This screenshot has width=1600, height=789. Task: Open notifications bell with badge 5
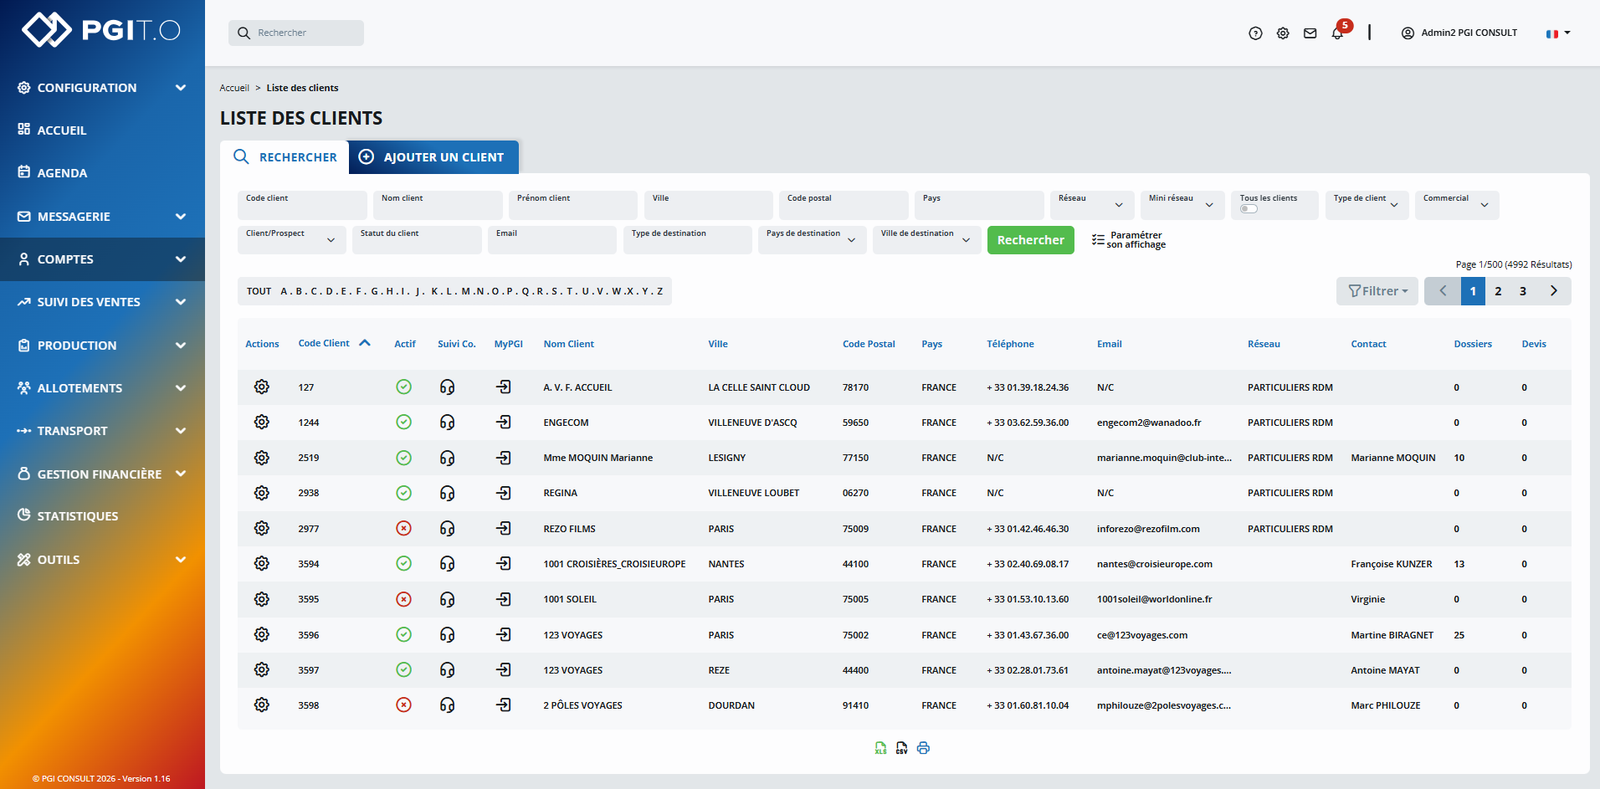tap(1338, 32)
